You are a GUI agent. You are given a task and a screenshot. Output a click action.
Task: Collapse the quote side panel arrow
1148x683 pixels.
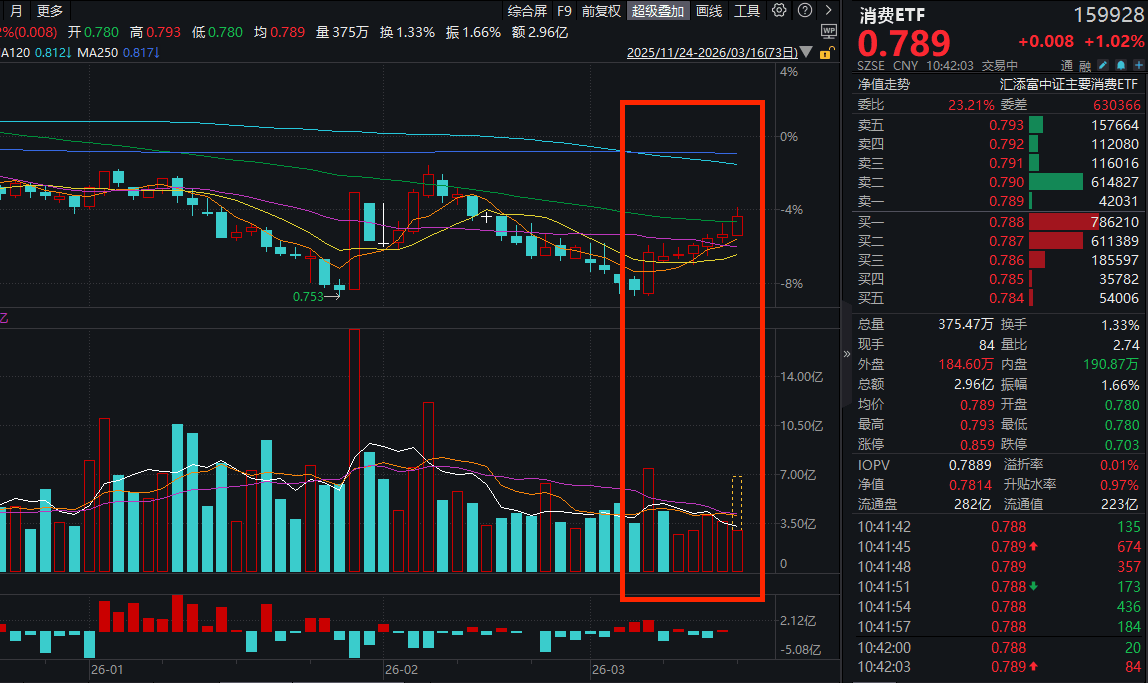(x=847, y=354)
